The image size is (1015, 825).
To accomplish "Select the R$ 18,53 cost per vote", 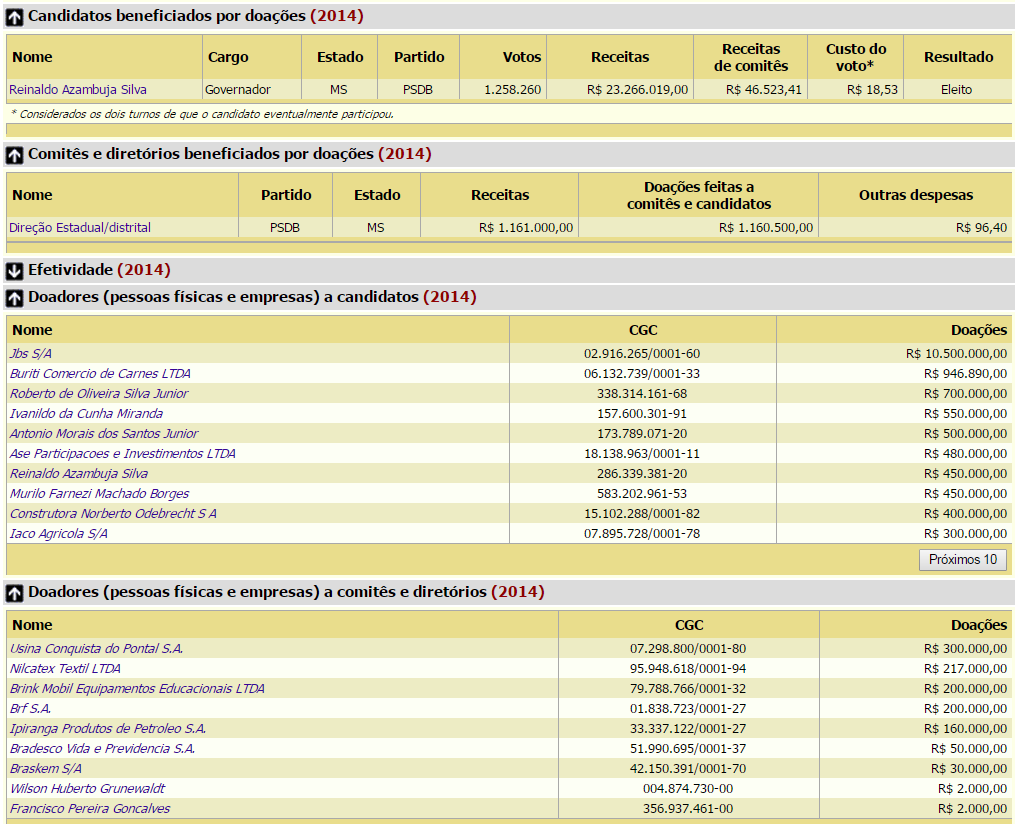I will pos(872,89).
